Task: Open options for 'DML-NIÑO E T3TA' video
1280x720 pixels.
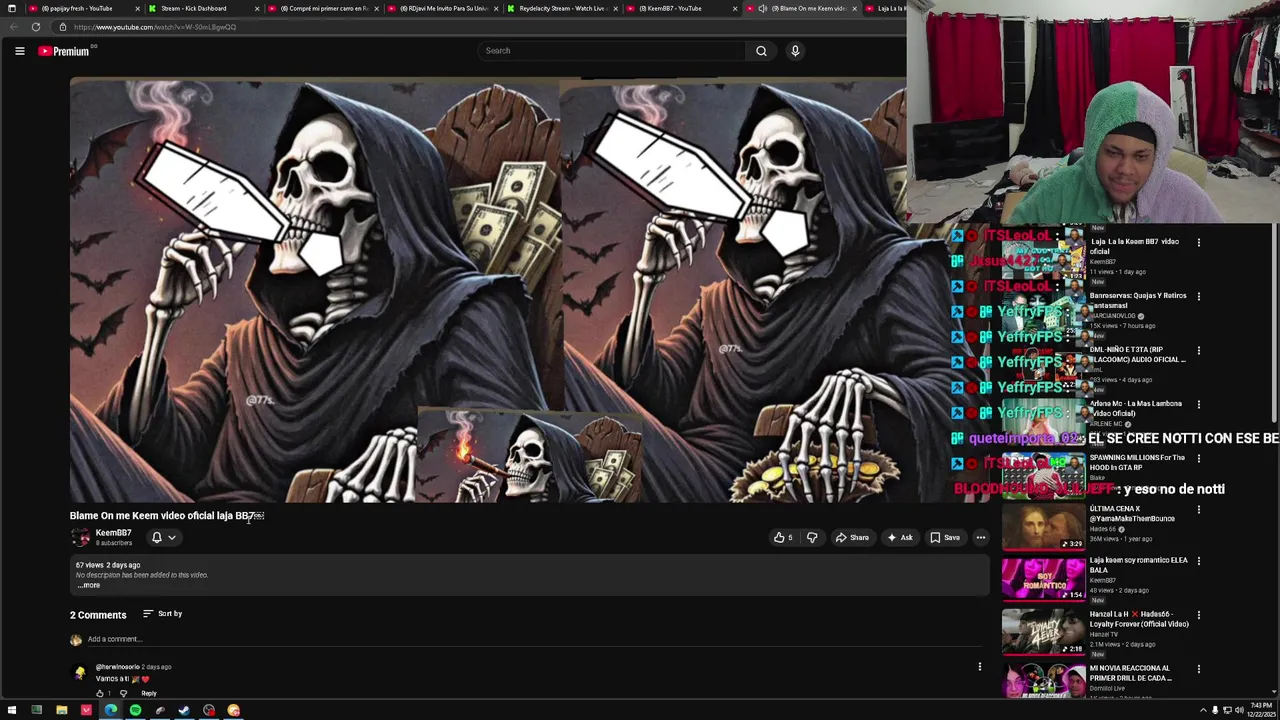Action: pos(1199,350)
